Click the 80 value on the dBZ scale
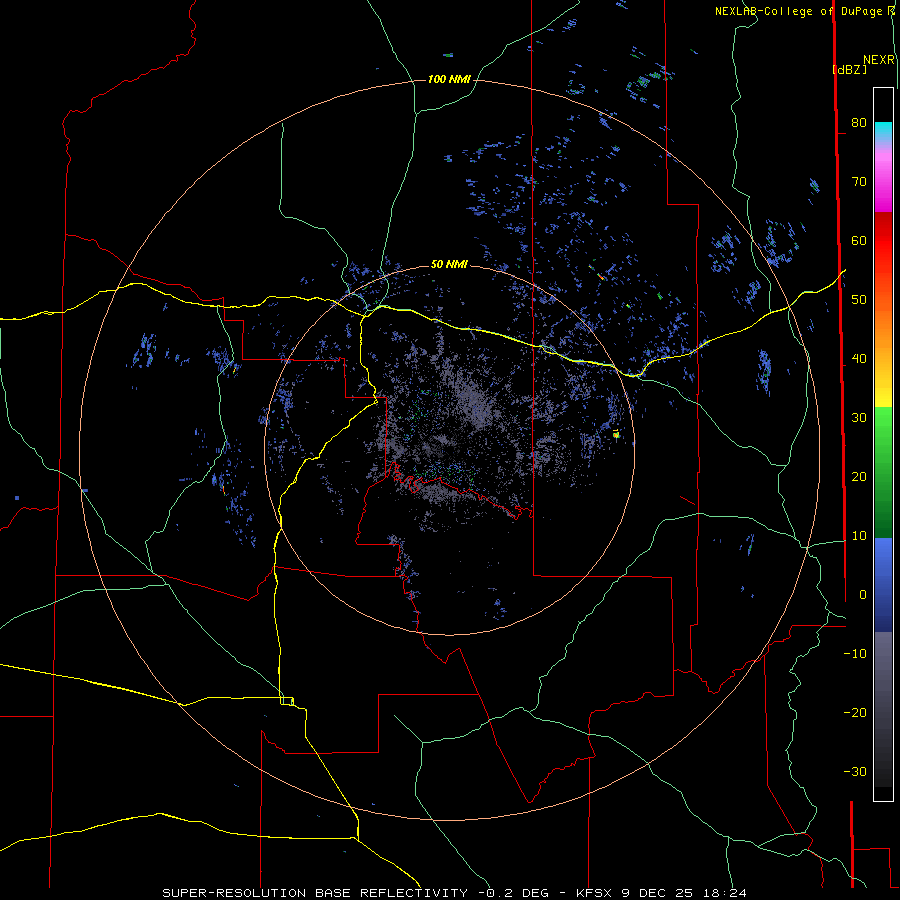The image size is (900, 900). pyautogui.click(x=859, y=122)
